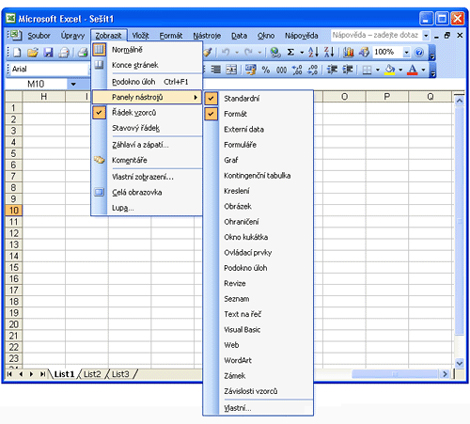Click the Decrease Decimal icon
Viewport: 470px width, 424px height.
click(x=313, y=69)
